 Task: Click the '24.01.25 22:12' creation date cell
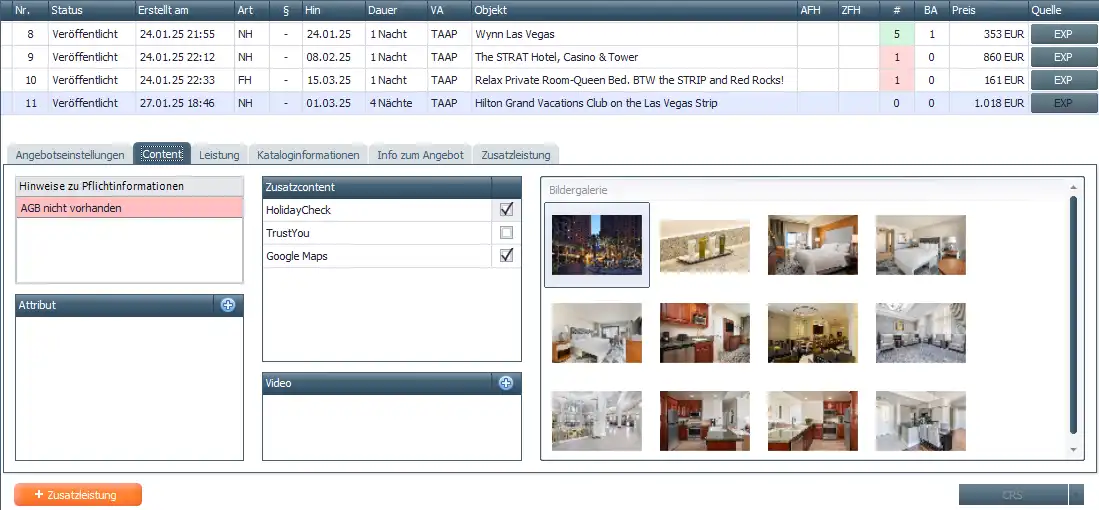click(x=185, y=57)
